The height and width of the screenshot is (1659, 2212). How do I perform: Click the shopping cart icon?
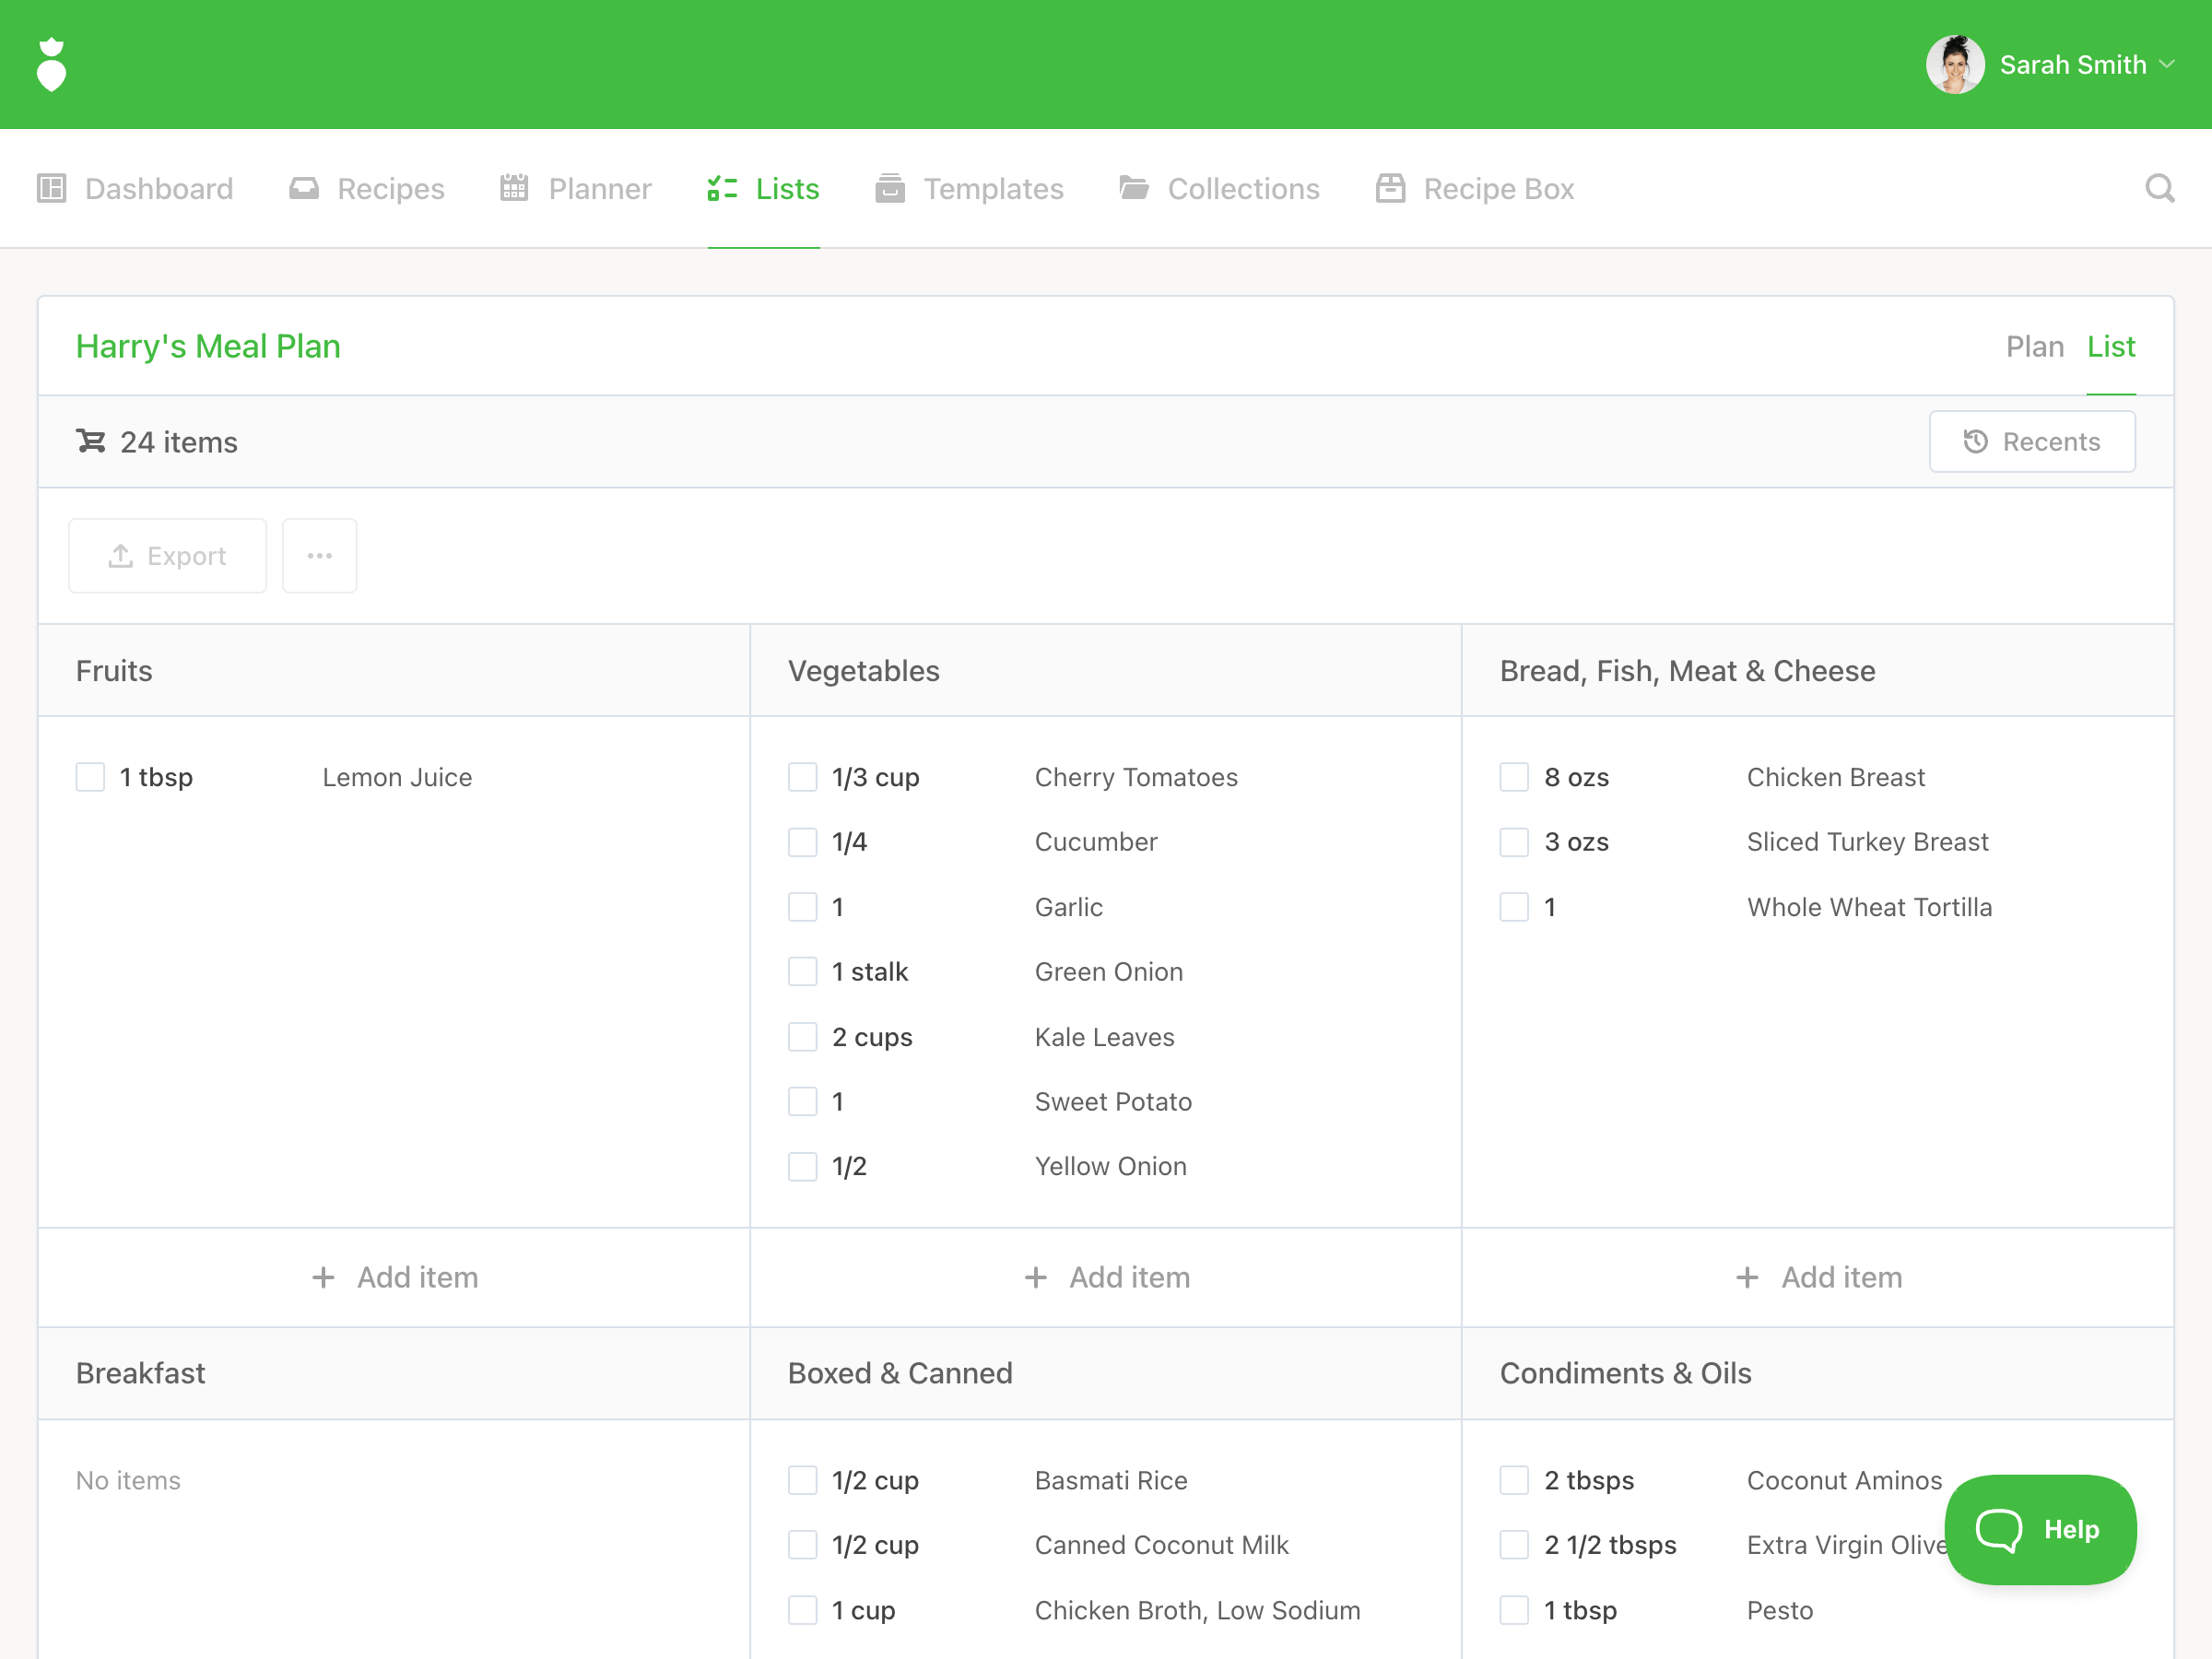click(x=90, y=441)
